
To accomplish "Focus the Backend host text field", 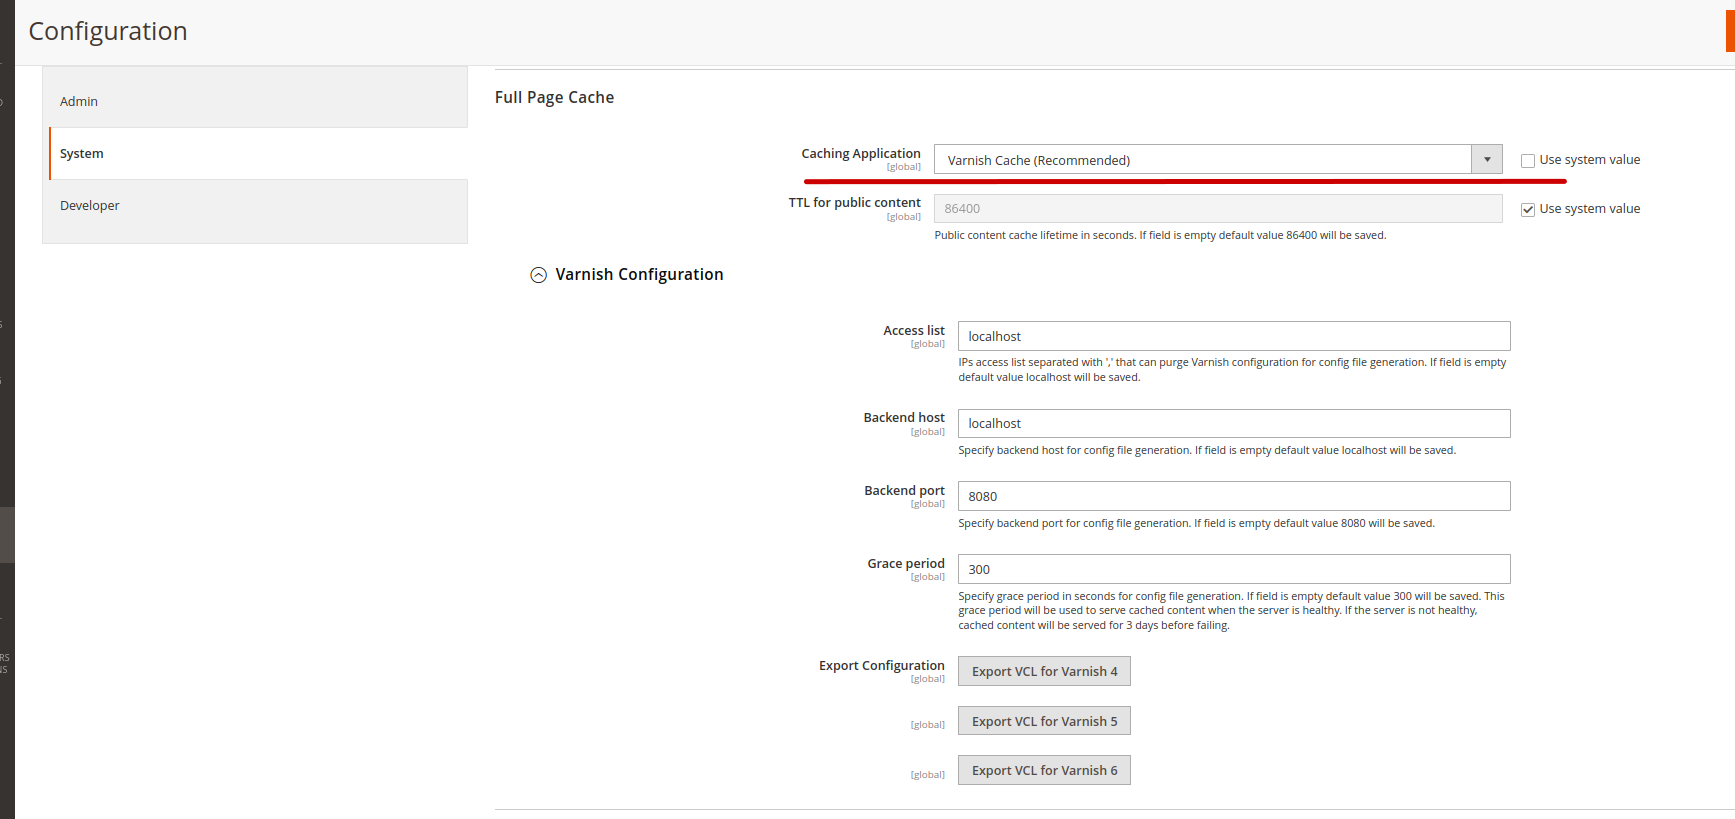I will click(1233, 424).
